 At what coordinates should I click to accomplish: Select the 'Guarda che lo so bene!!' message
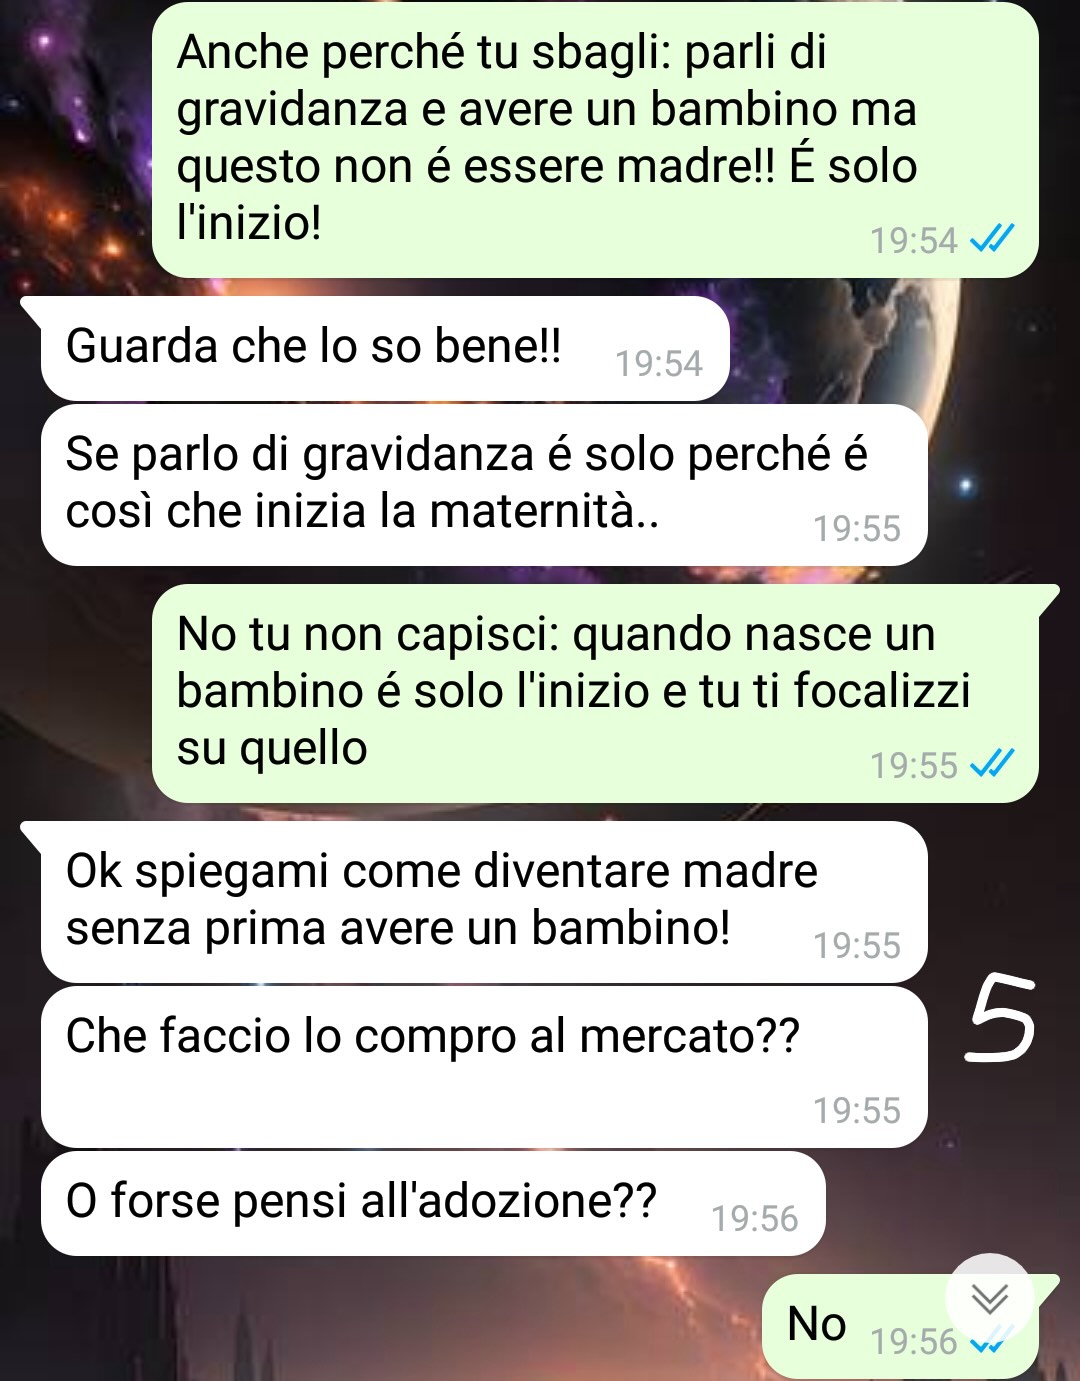point(385,349)
